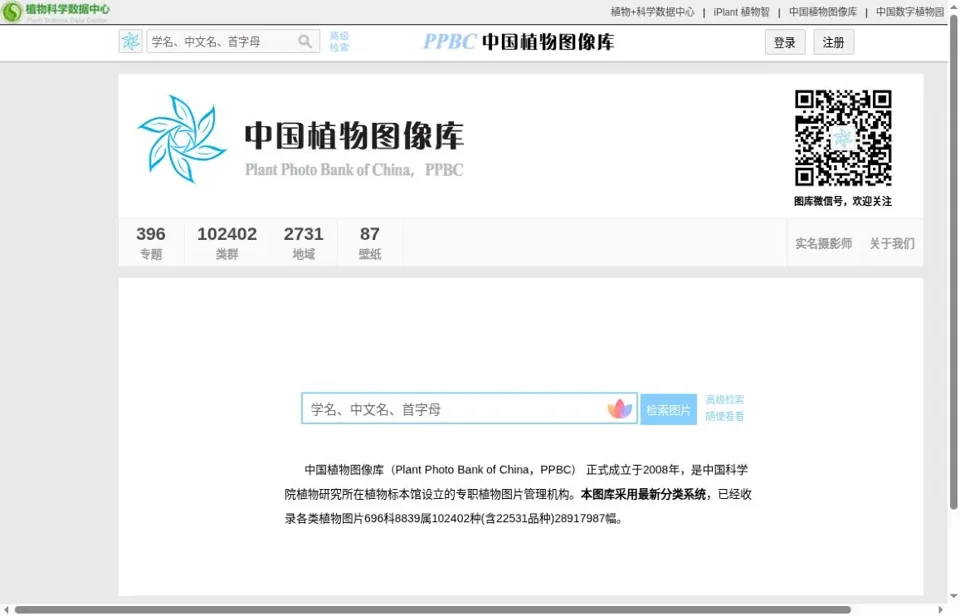Viewport: 960px width, 616px height.
Task: Open 中国植物图像库 top navigation link
Action: pos(823,12)
